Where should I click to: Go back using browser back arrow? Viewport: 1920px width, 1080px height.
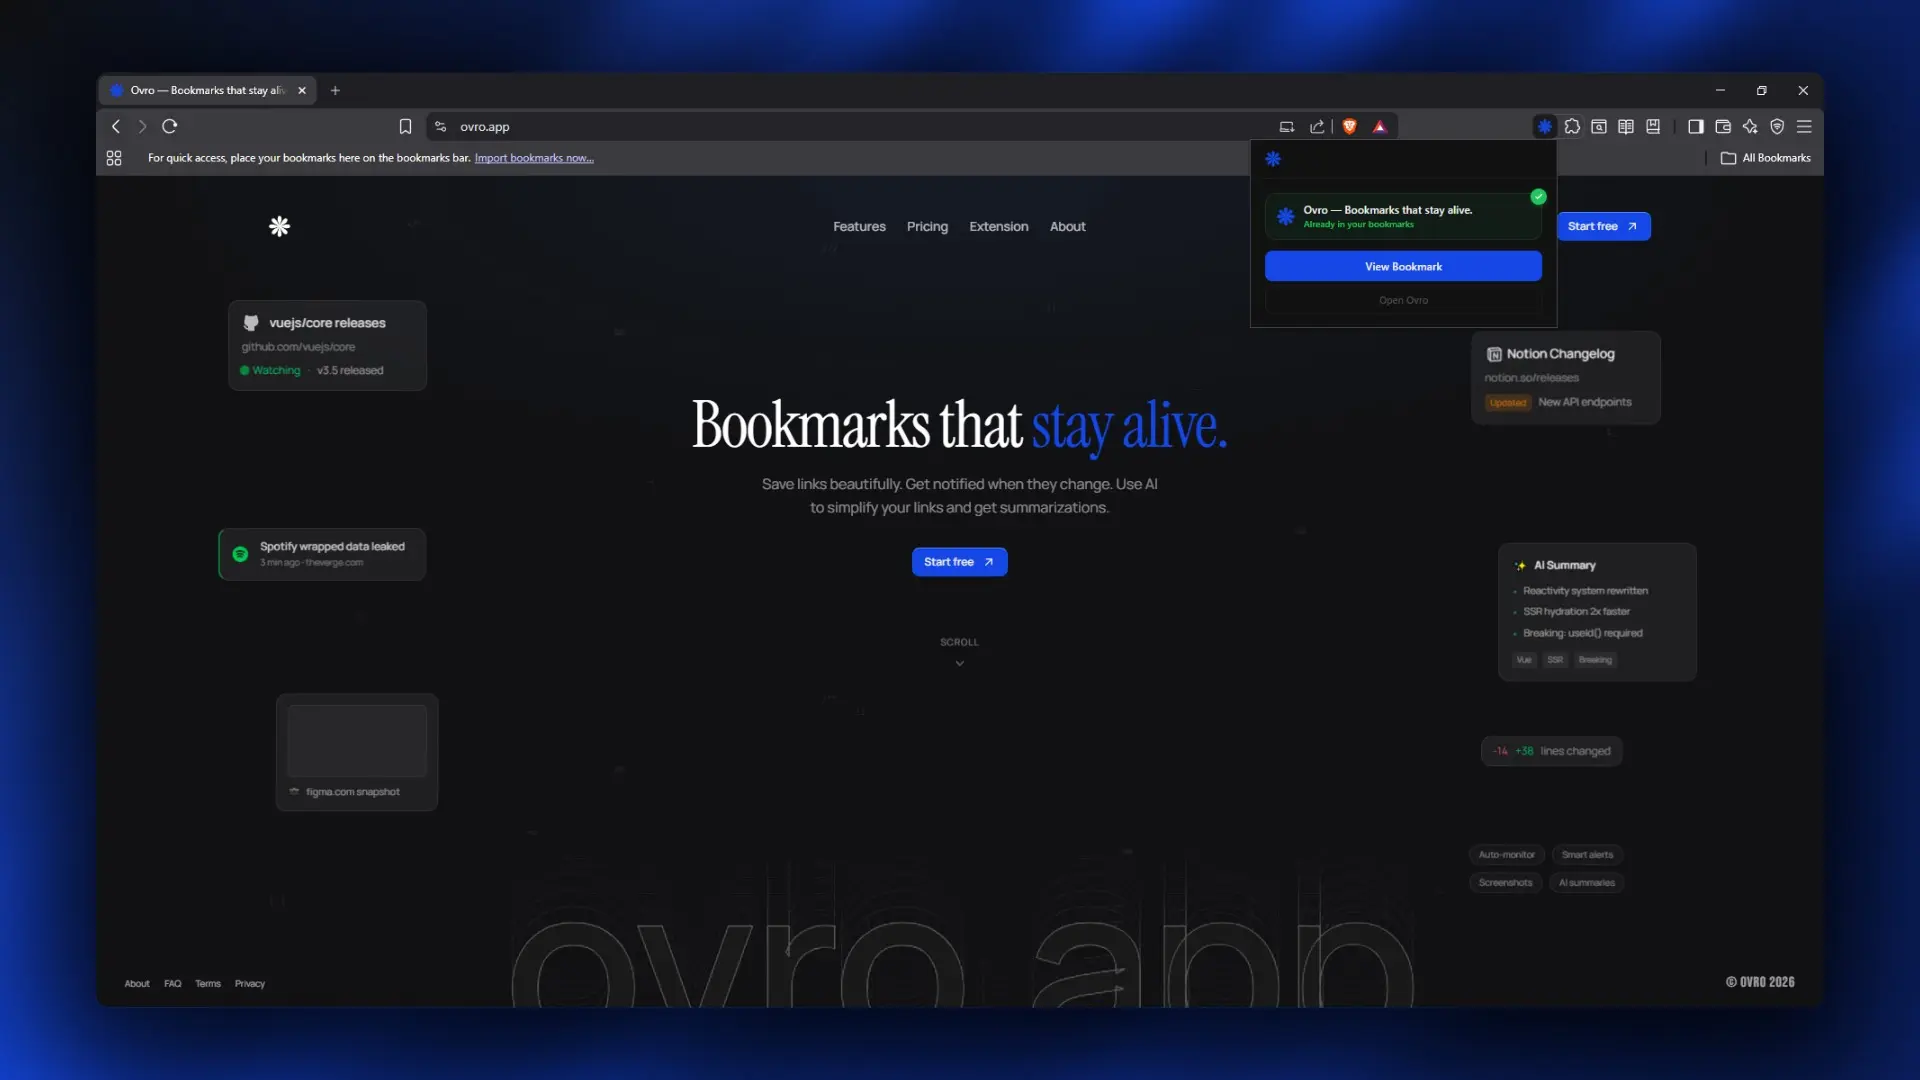point(116,126)
